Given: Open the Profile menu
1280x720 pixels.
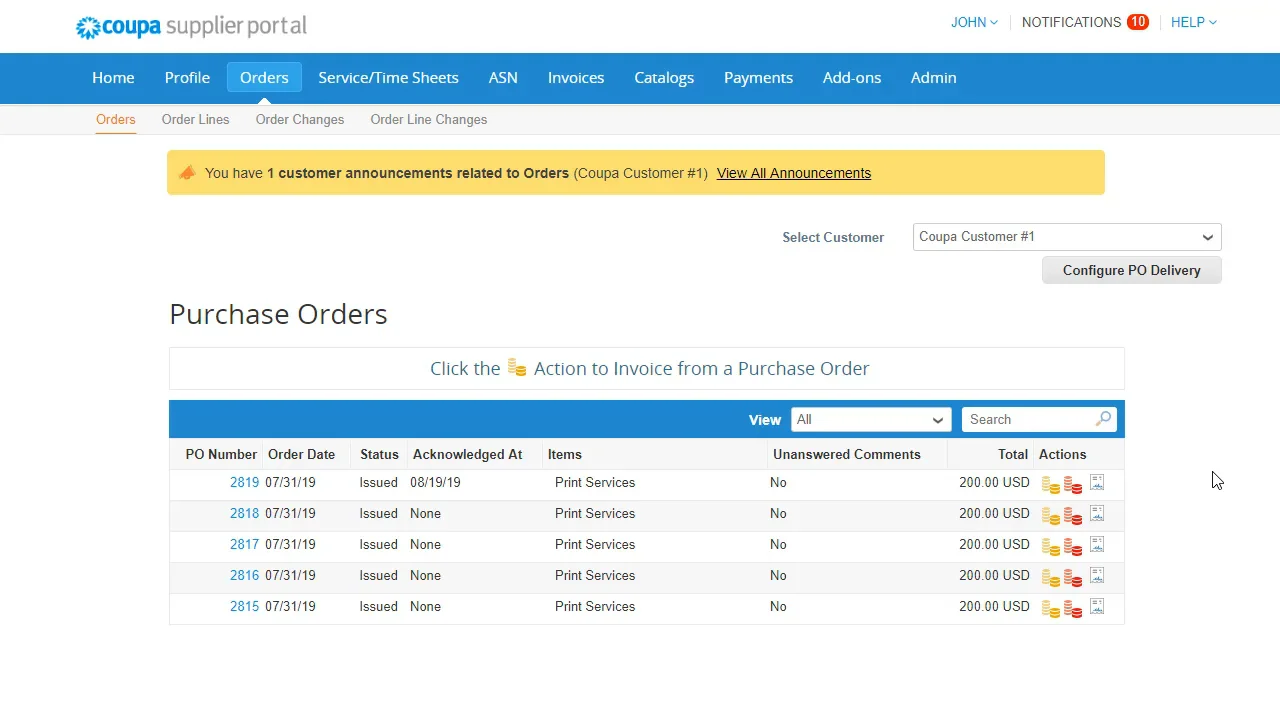Looking at the screenshot, I should pos(187,78).
